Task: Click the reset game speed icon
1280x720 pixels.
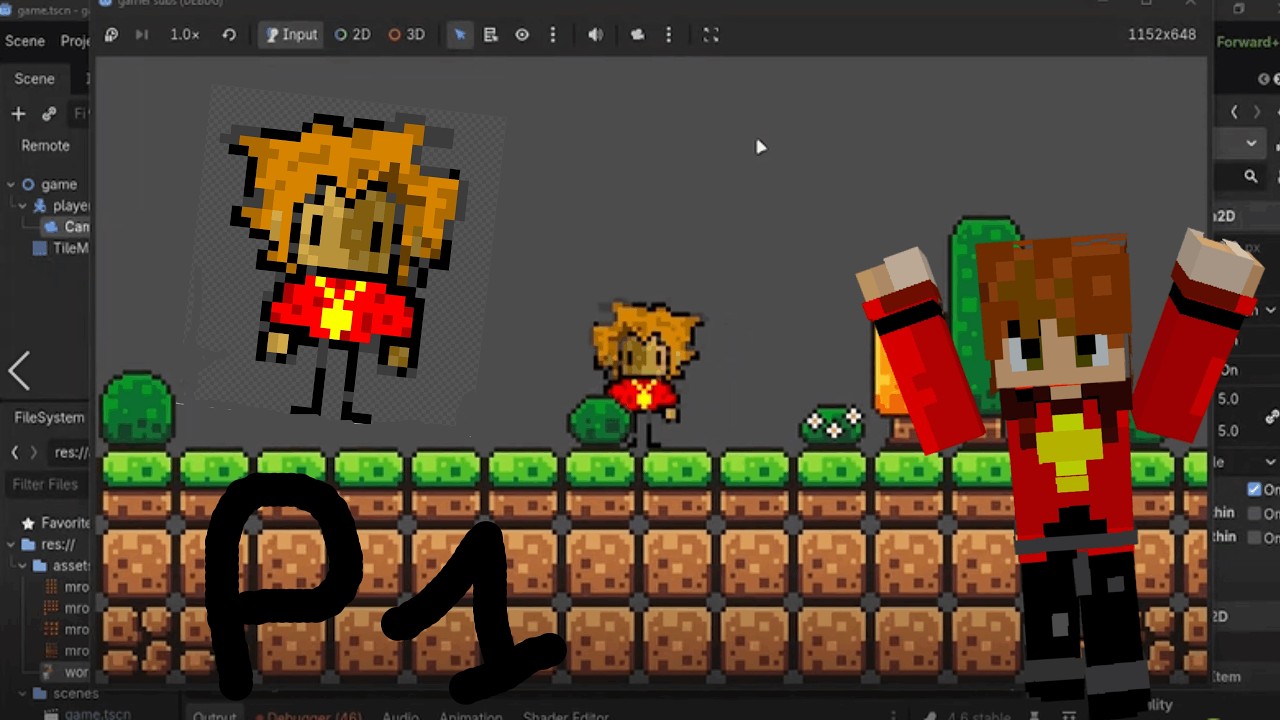Action: 229,35
